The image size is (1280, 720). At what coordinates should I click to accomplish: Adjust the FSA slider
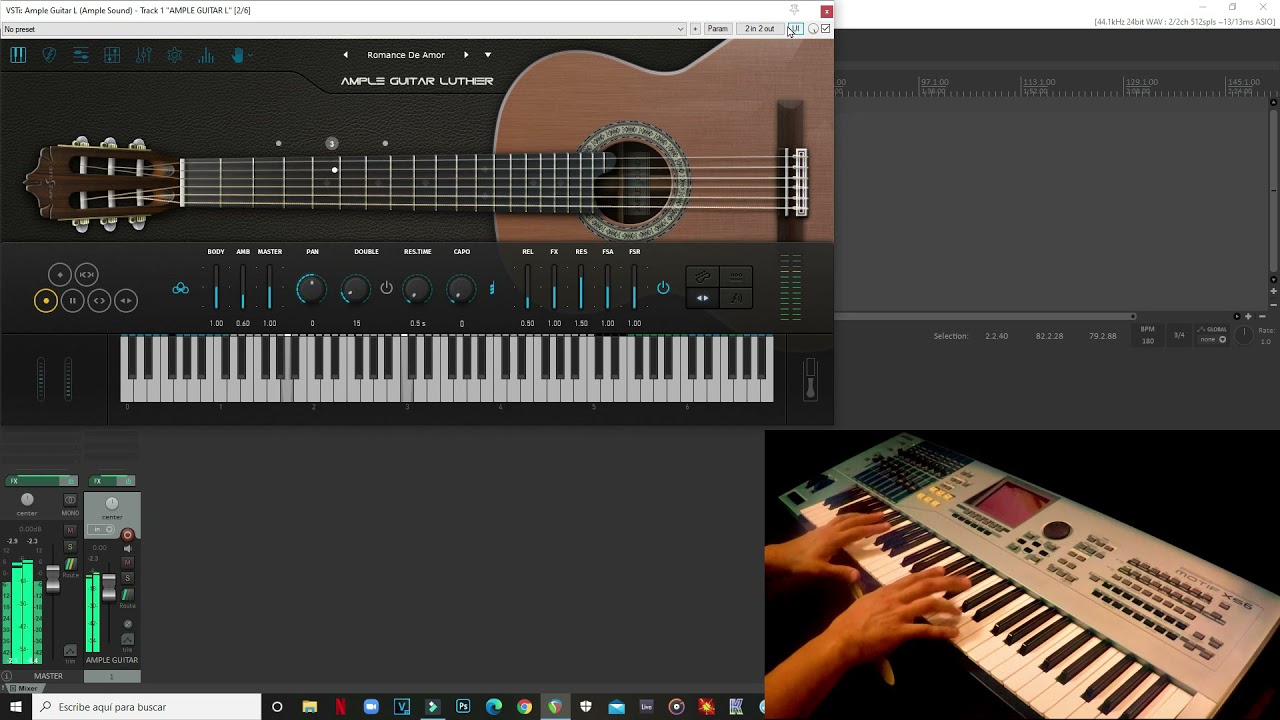pos(608,287)
